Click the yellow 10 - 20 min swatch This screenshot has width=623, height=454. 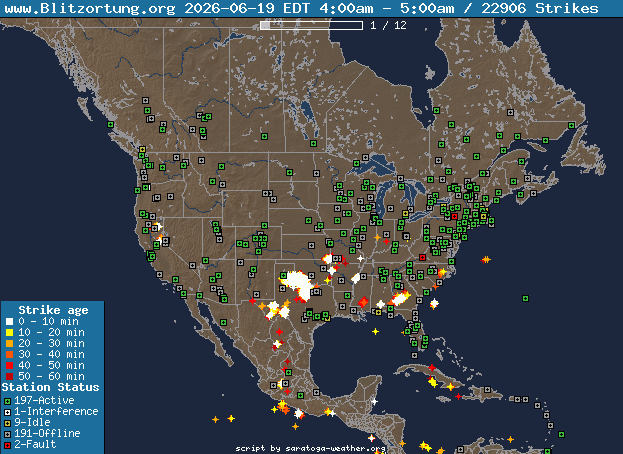tap(10, 332)
